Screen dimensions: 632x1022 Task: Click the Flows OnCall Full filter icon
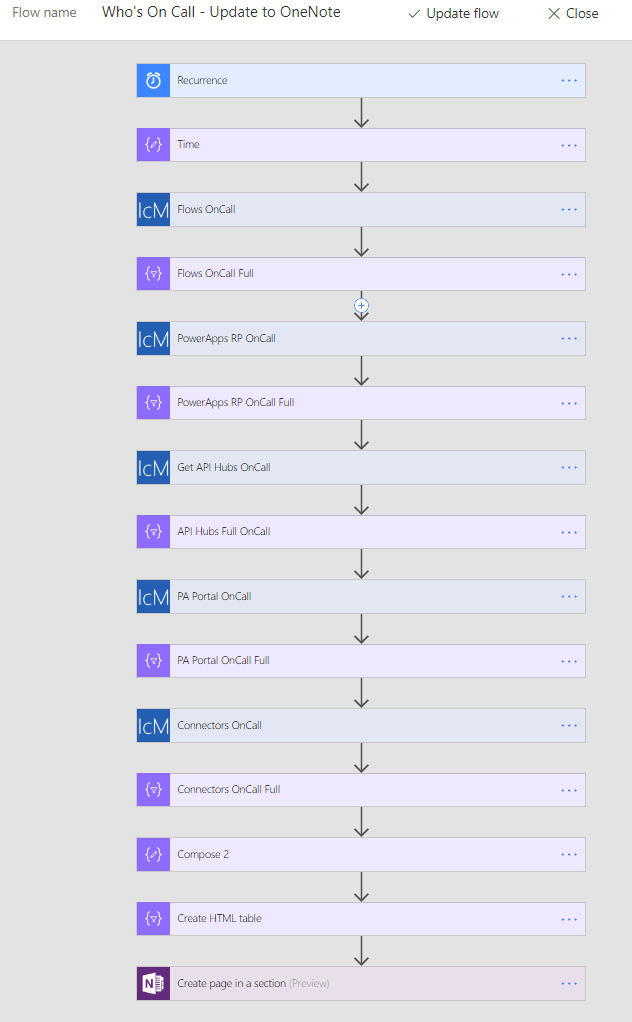[x=153, y=274]
